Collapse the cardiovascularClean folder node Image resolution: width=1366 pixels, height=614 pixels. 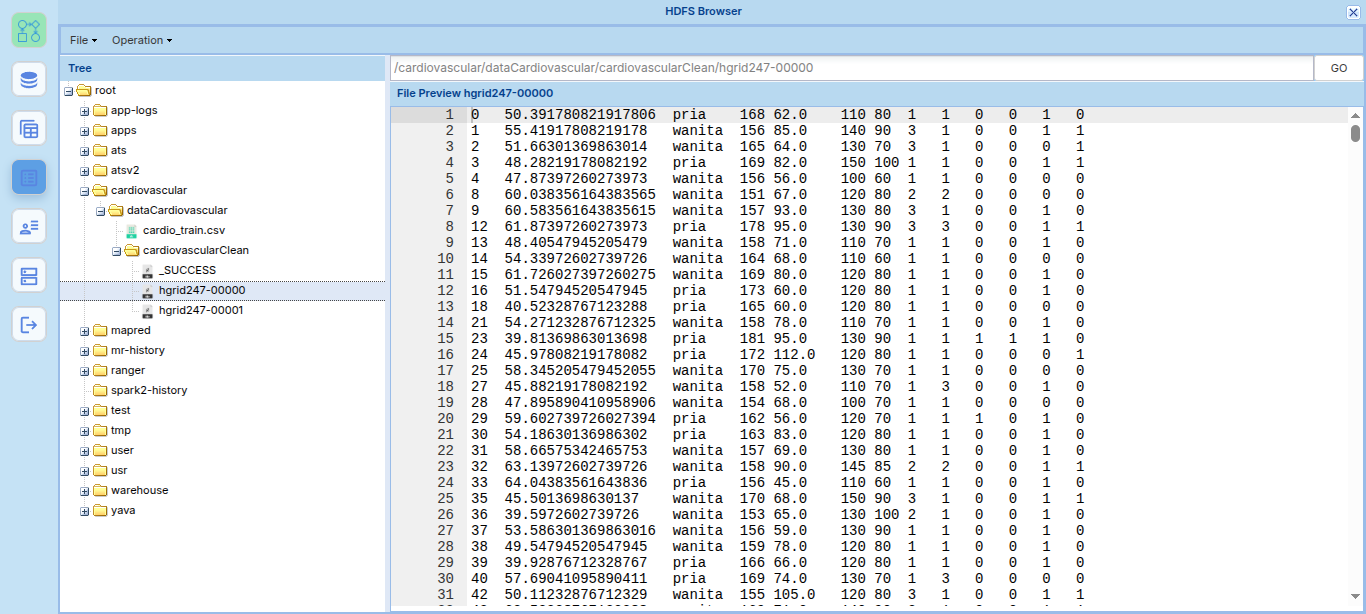117,251
